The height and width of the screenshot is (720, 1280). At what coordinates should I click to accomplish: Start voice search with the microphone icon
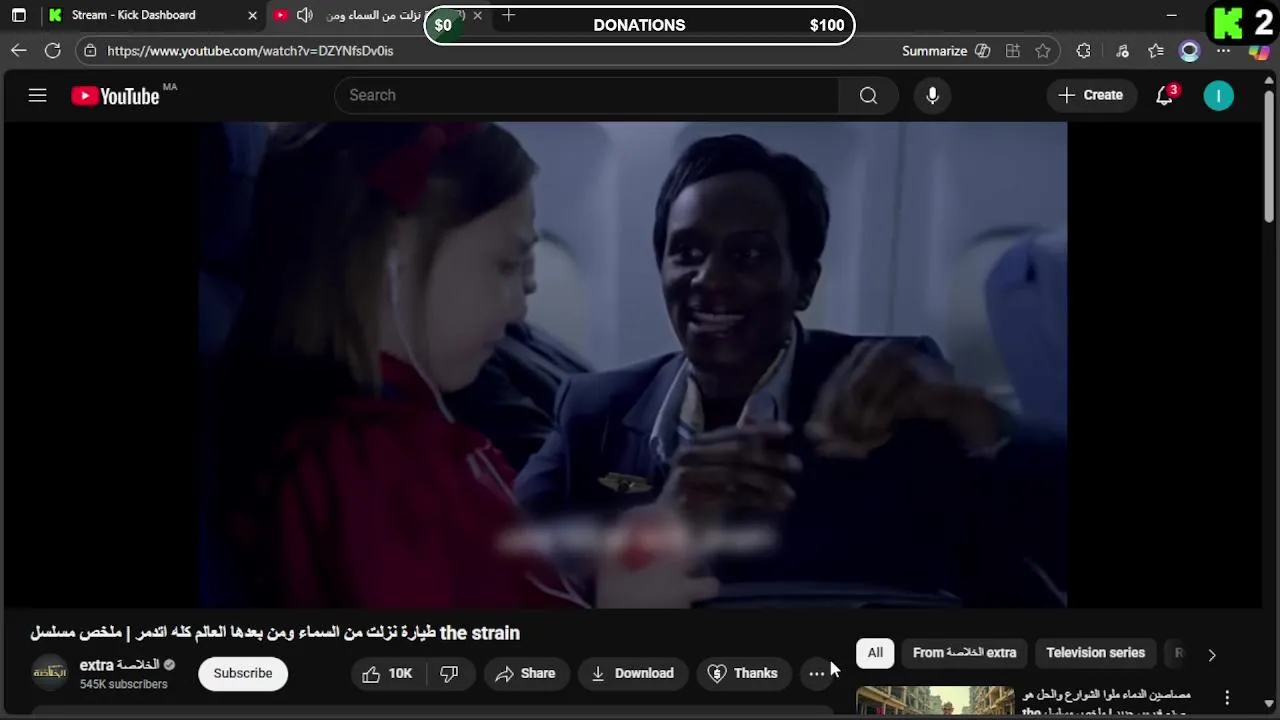point(932,95)
